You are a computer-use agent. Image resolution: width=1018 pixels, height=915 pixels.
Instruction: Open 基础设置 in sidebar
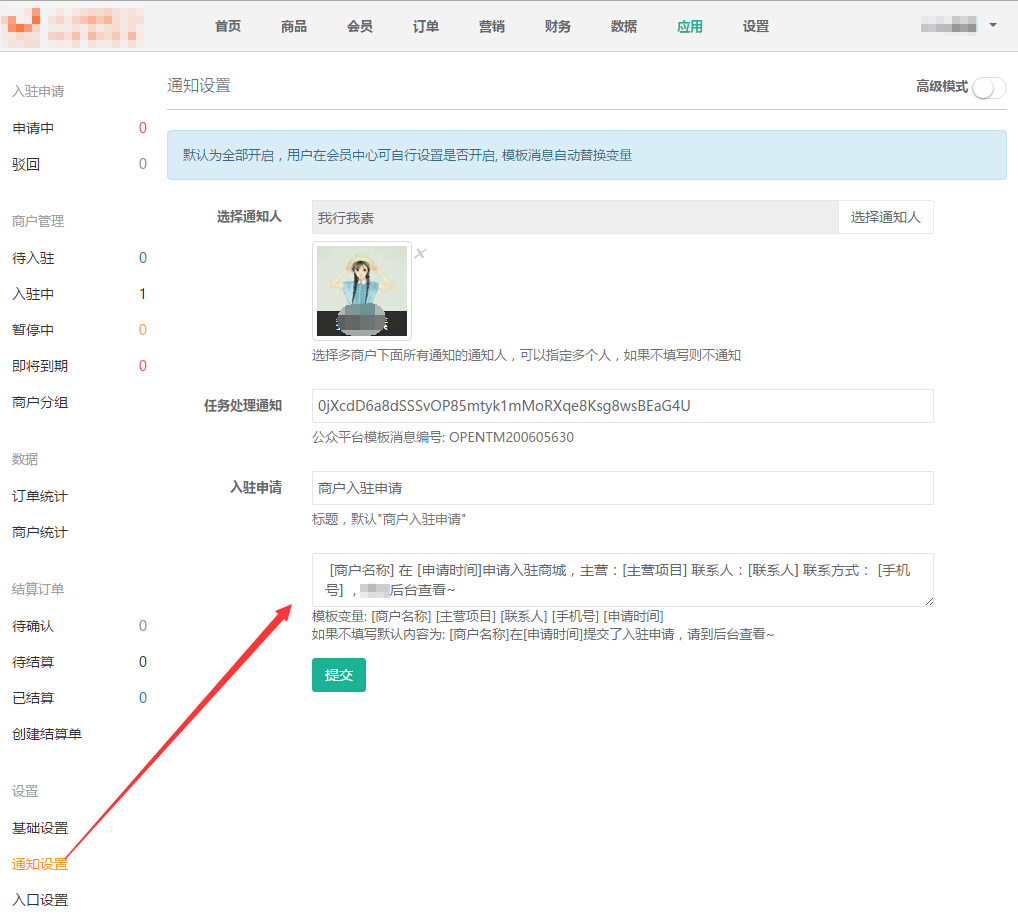point(40,828)
